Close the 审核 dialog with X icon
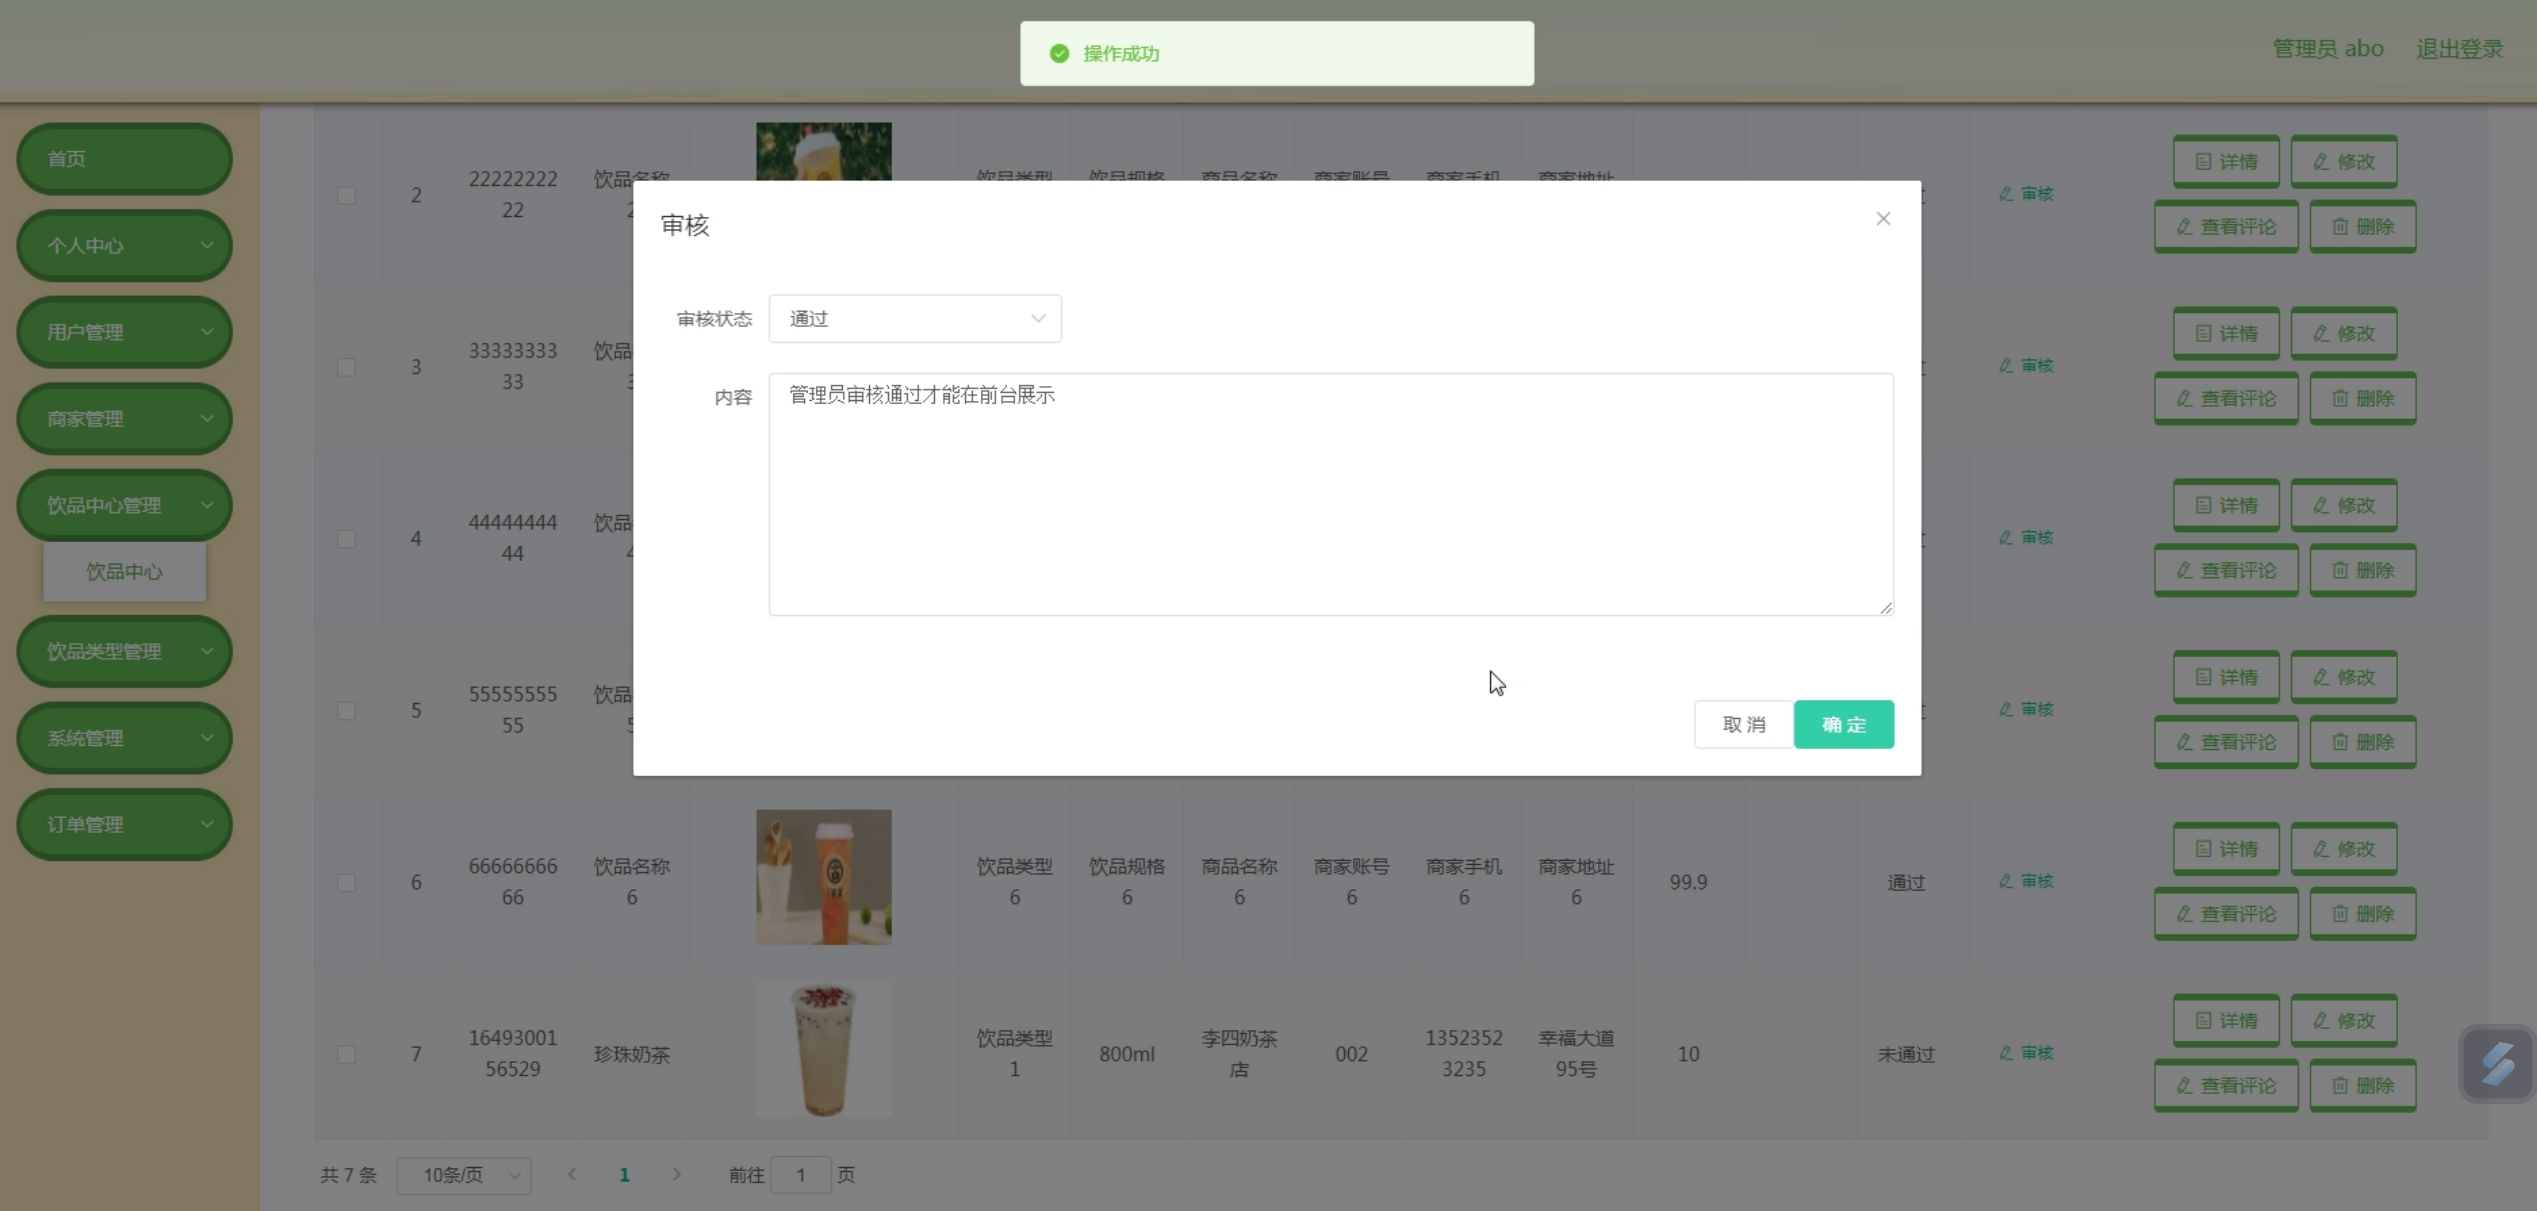This screenshot has height=1211, width=2537. (x=1882, y=219)
